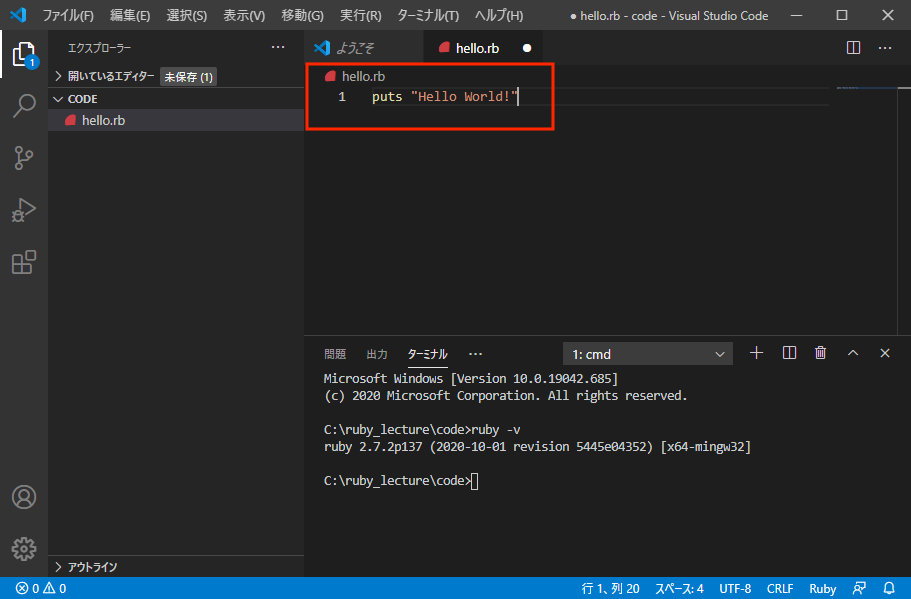This screenshot has width=911, height=599.
Task: Switch to the 問題 panel tab
Action: 335,354
